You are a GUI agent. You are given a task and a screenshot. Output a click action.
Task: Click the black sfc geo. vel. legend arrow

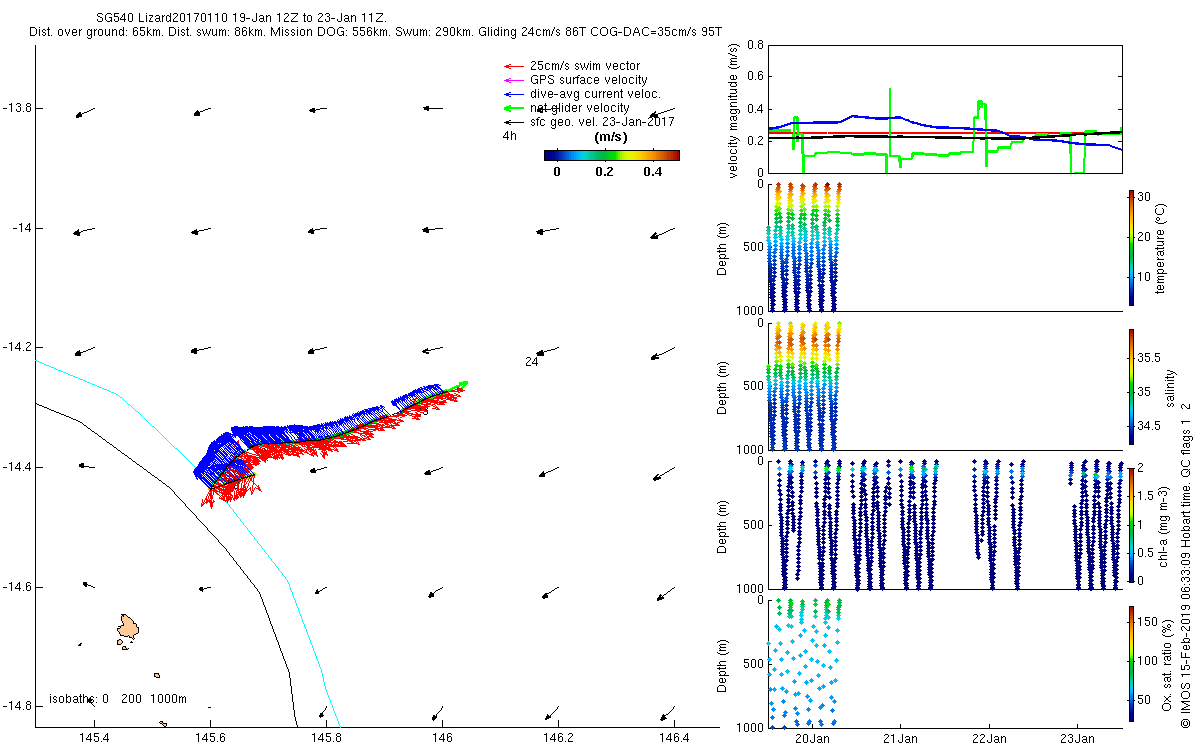point(515,121)
